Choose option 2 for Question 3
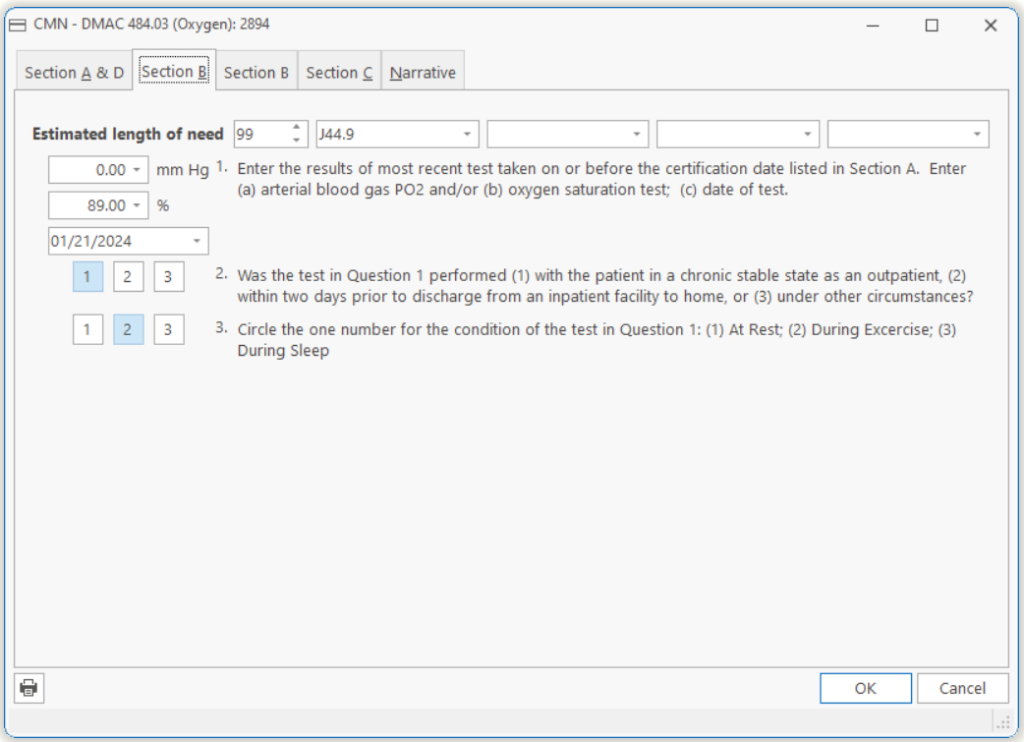 tap(128, 329)
